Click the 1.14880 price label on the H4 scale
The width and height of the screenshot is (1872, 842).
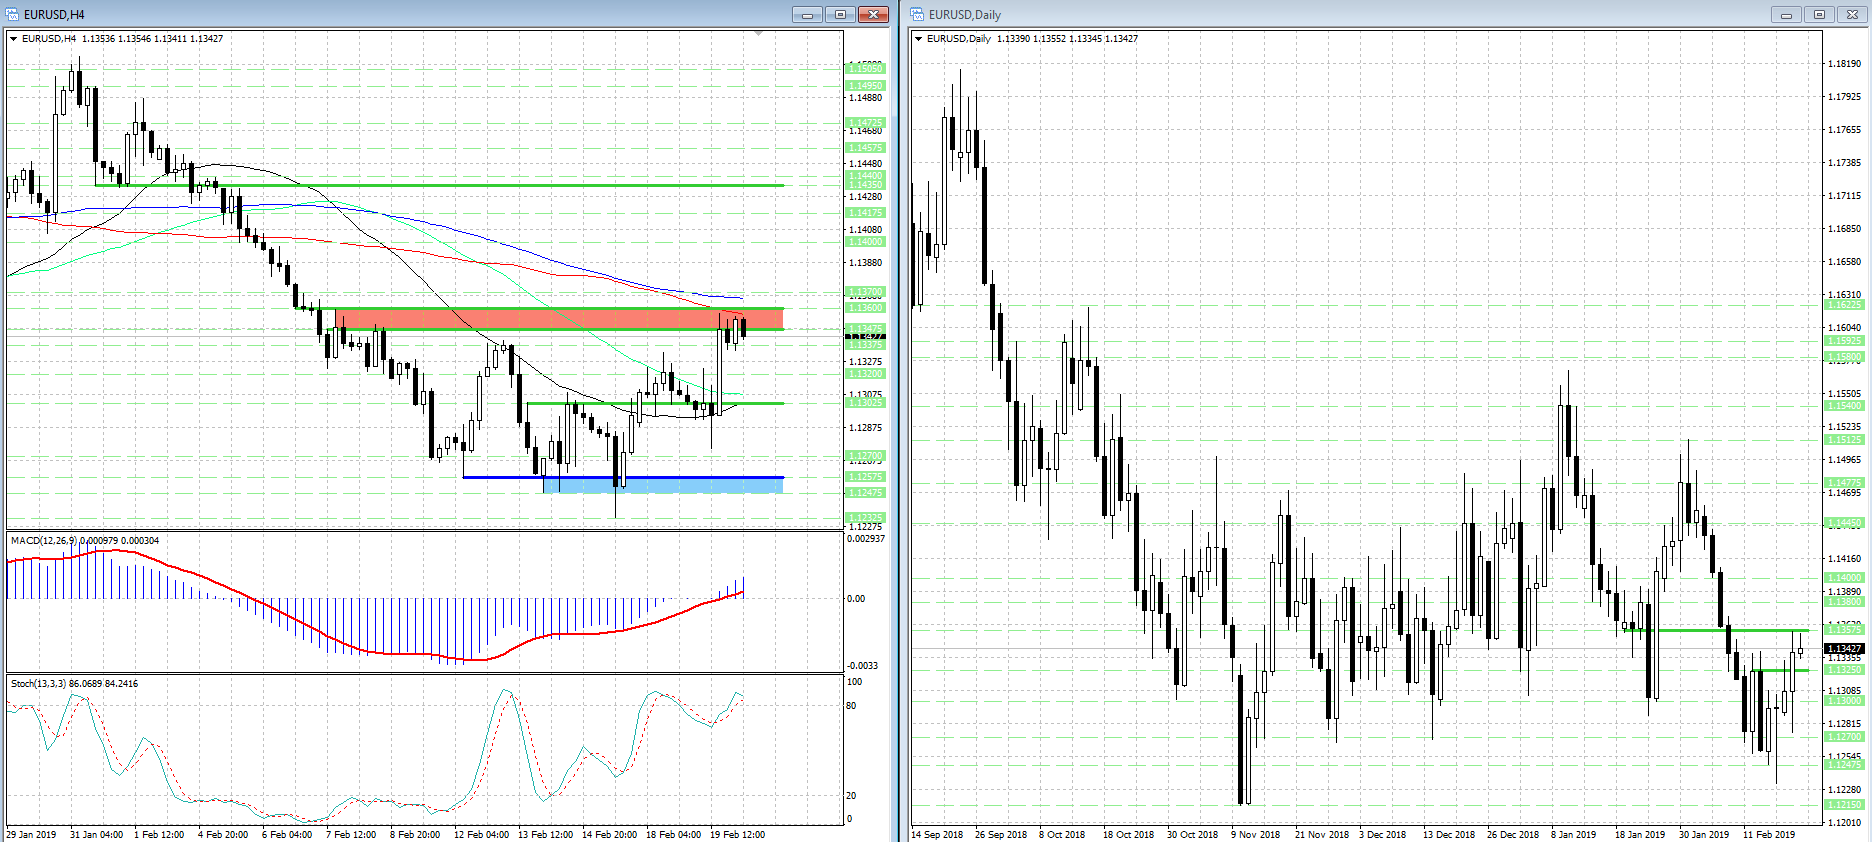click(865, 98)
